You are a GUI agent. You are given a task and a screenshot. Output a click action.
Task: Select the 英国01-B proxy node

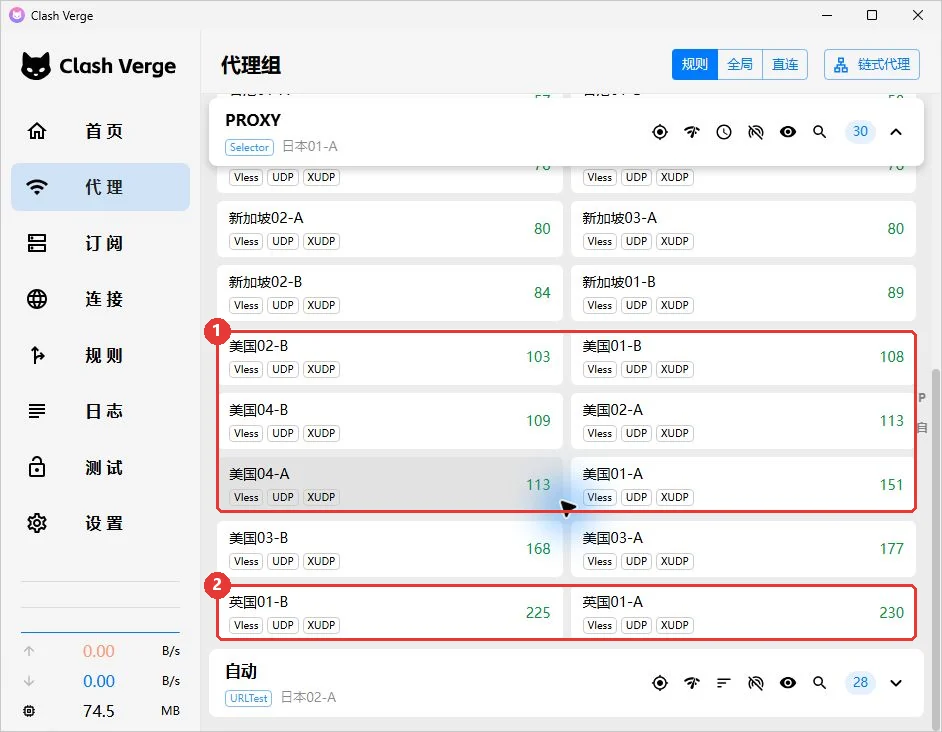[390, 613]
